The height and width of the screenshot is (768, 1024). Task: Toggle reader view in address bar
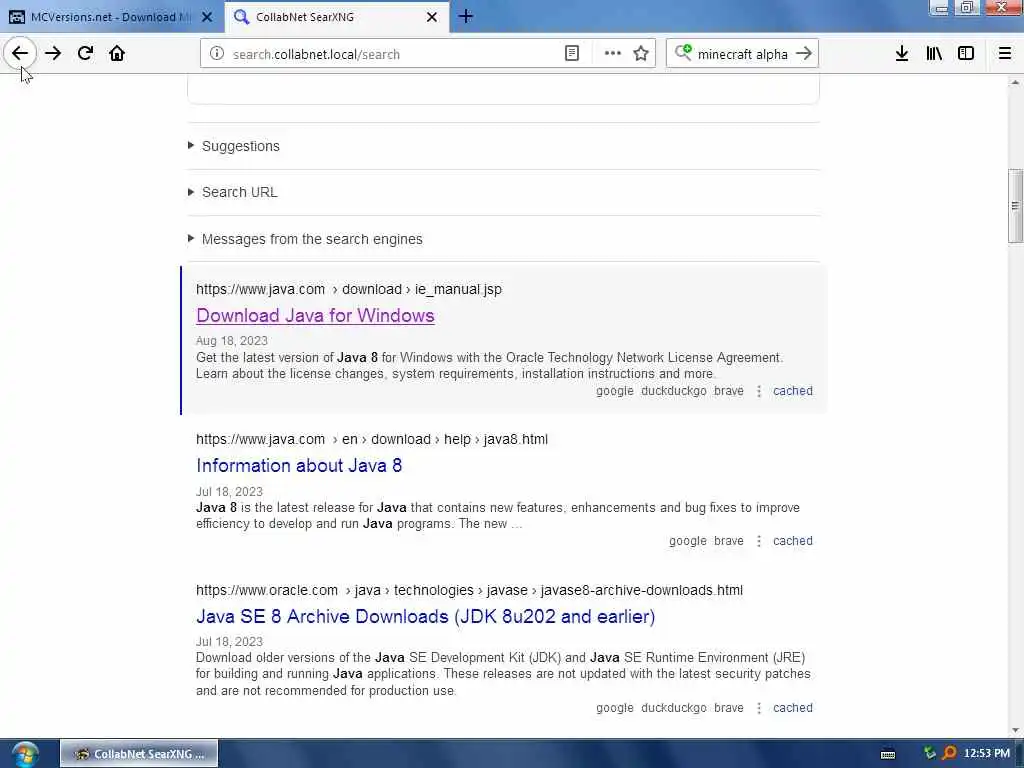[x=571, y=54]
